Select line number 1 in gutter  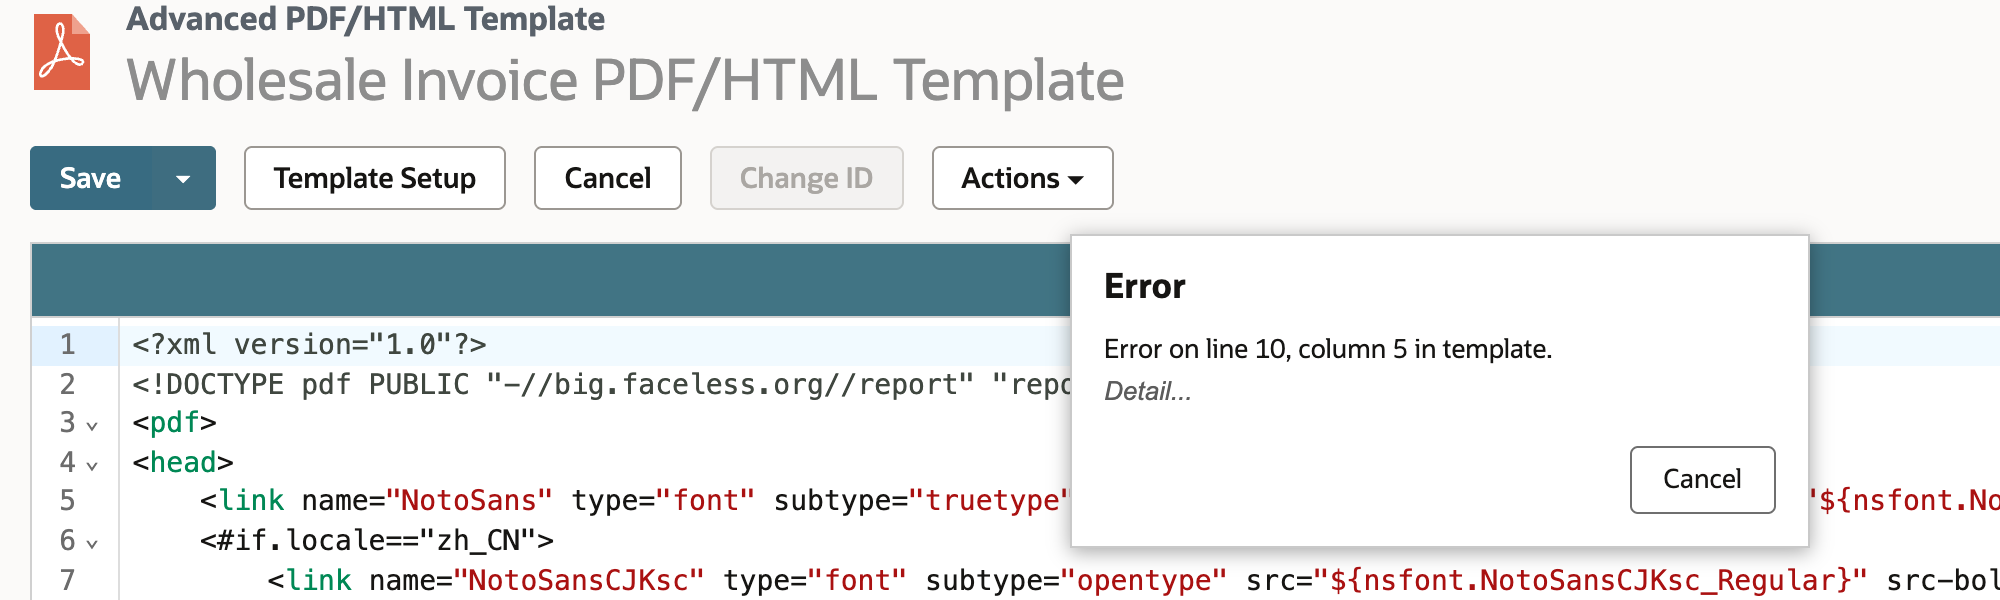(x=67, y=344)
